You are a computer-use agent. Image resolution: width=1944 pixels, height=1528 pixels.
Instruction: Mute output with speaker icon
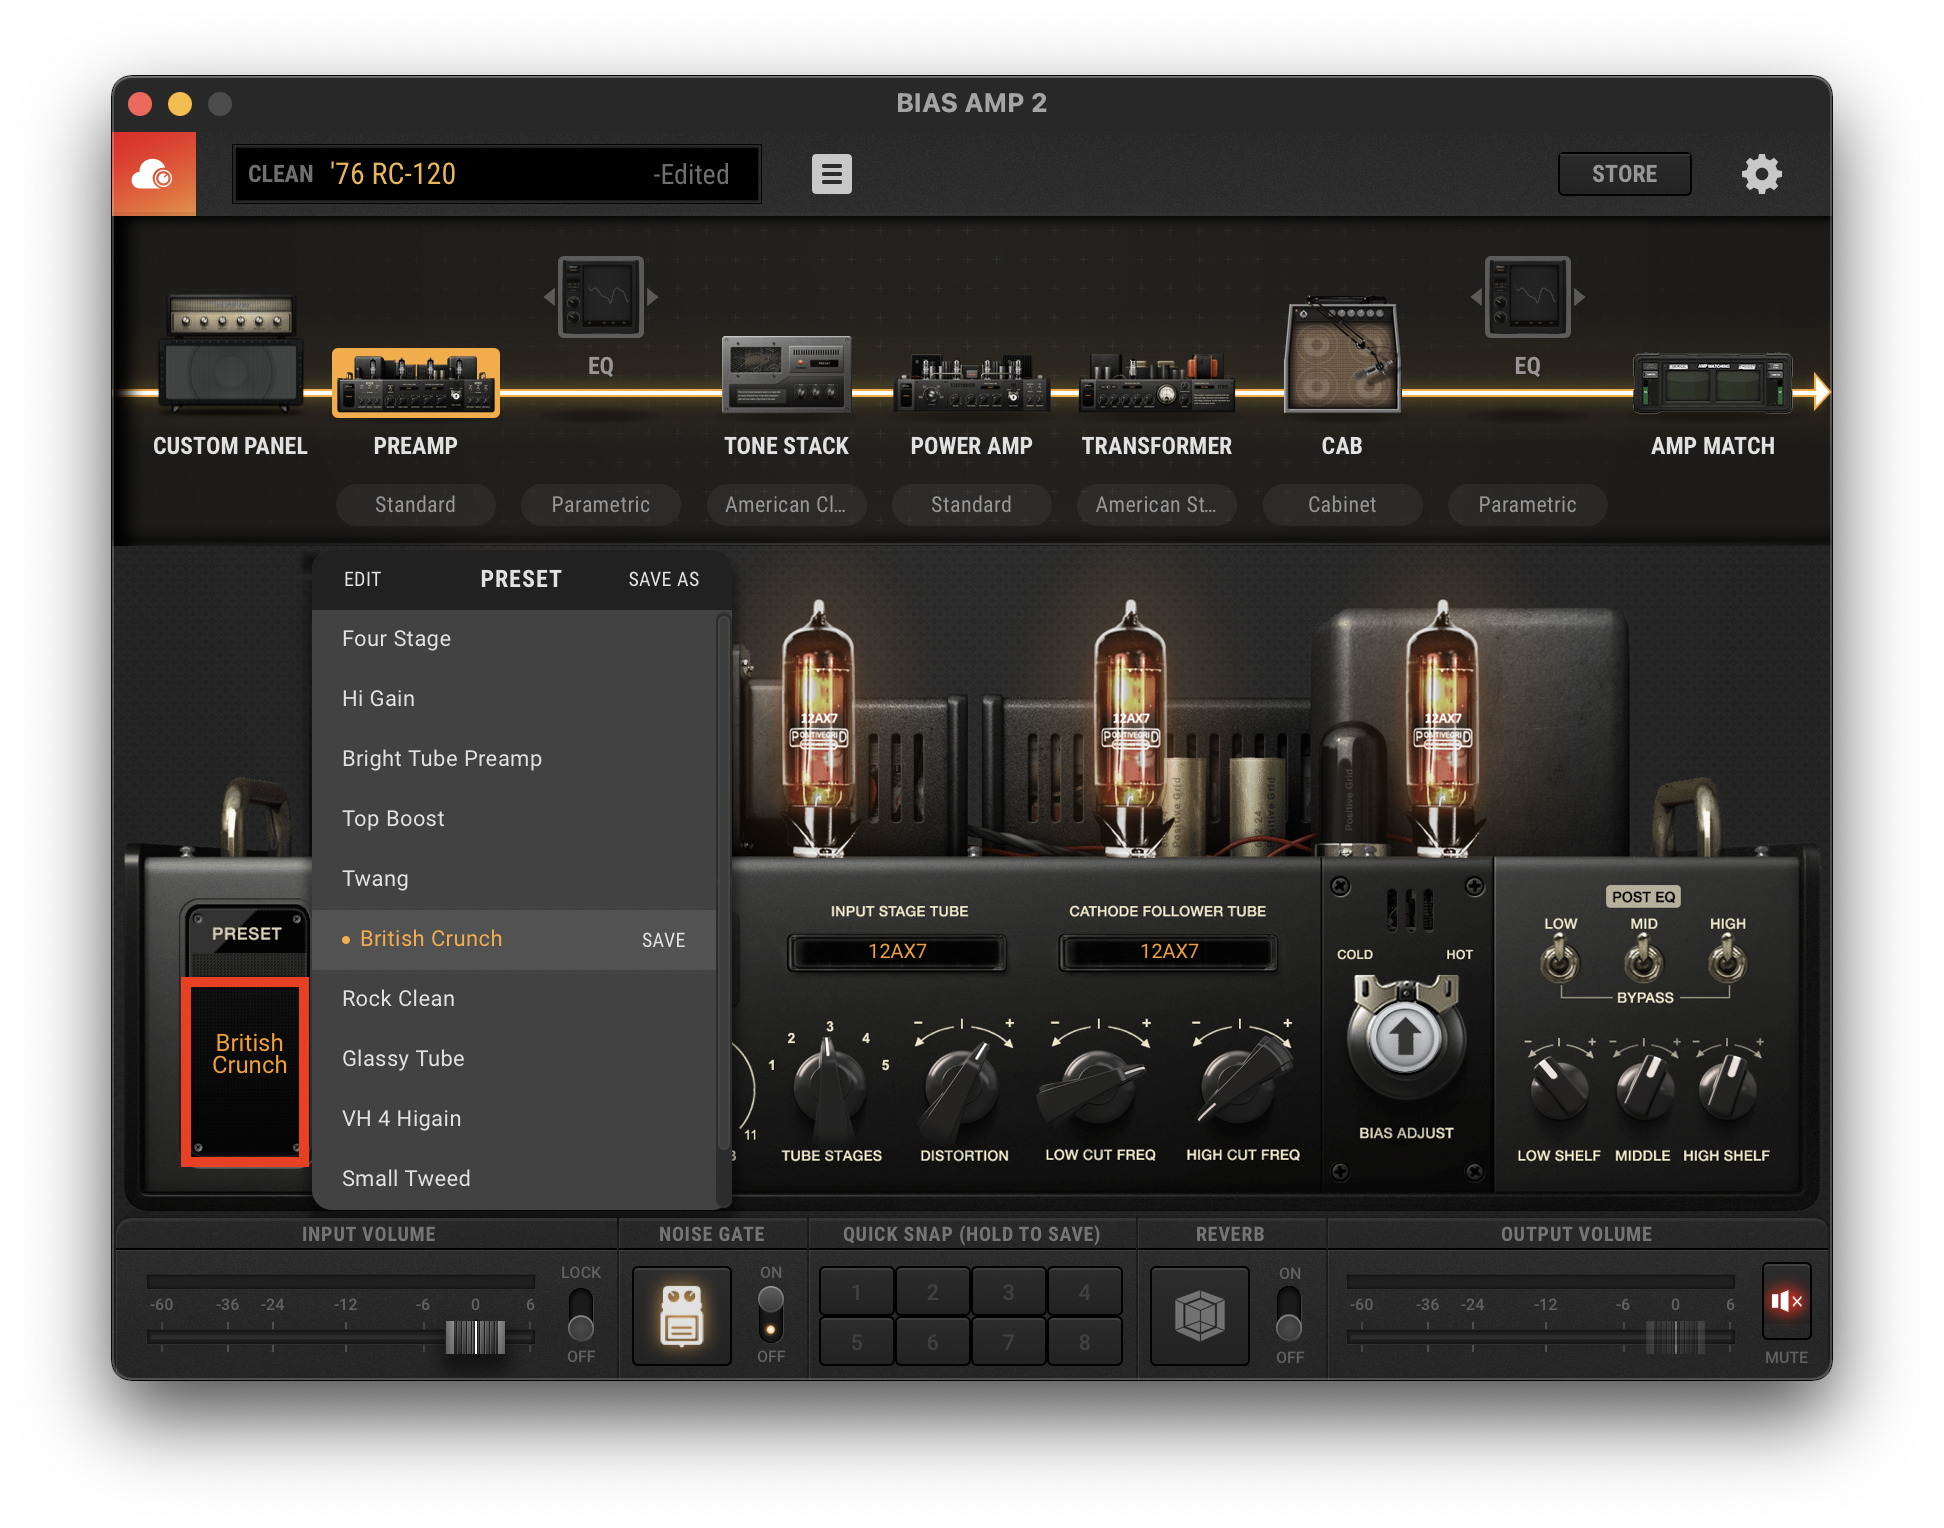tap(1786, 1301)
